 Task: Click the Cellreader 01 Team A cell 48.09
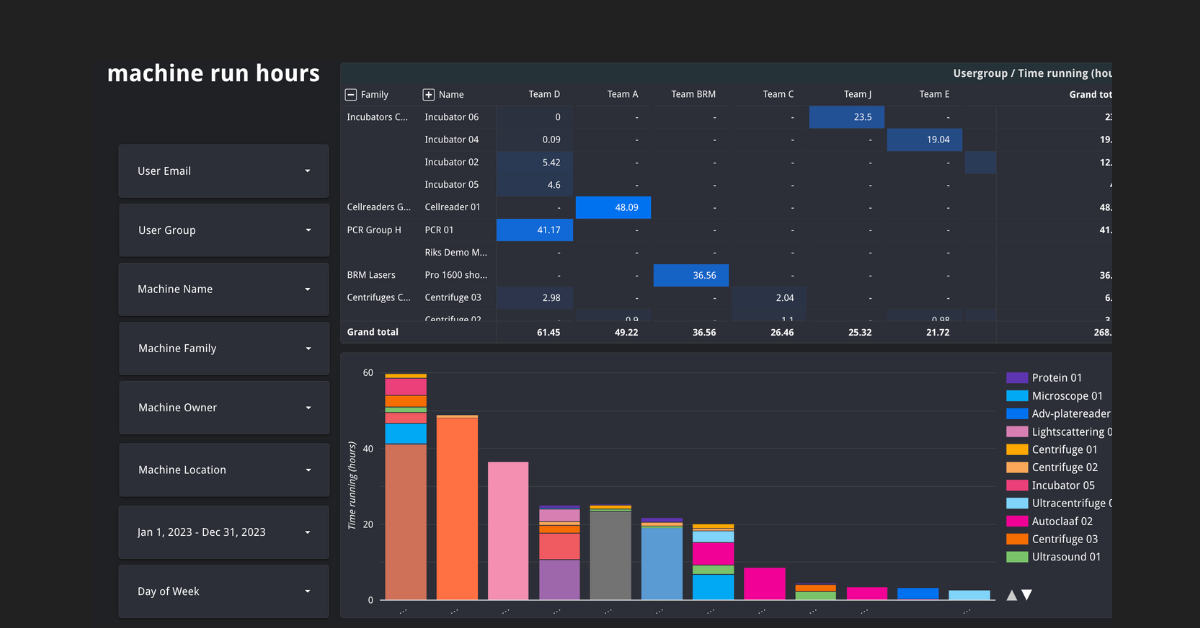614,207
